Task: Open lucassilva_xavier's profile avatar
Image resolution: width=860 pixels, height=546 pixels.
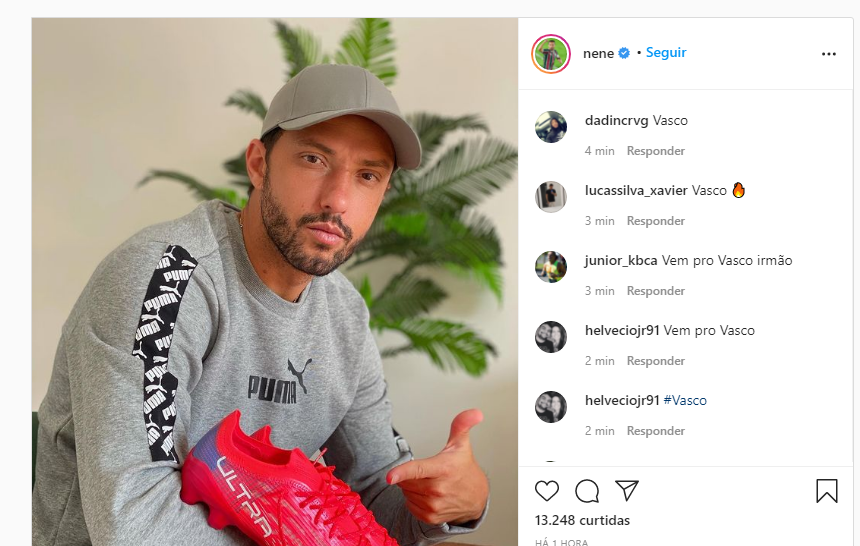Action: pyautogui.click(x=551, y=196)
